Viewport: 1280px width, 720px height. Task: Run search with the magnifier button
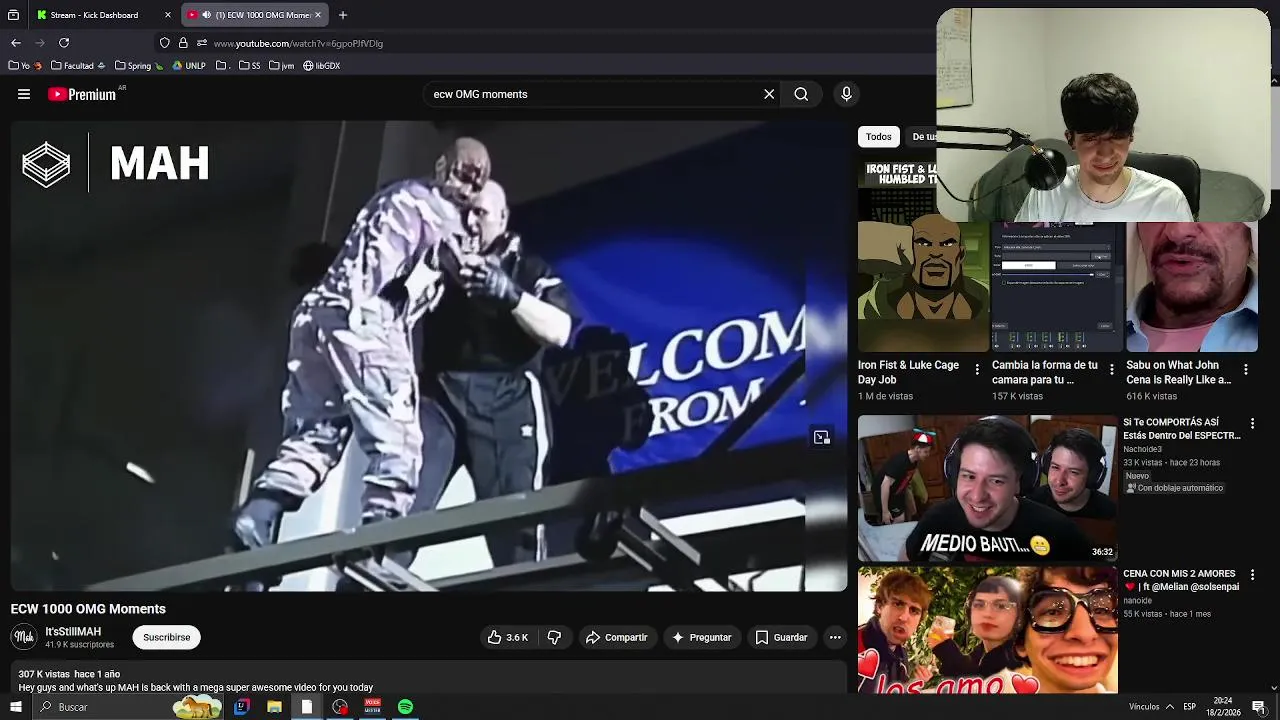pos(801,94)
